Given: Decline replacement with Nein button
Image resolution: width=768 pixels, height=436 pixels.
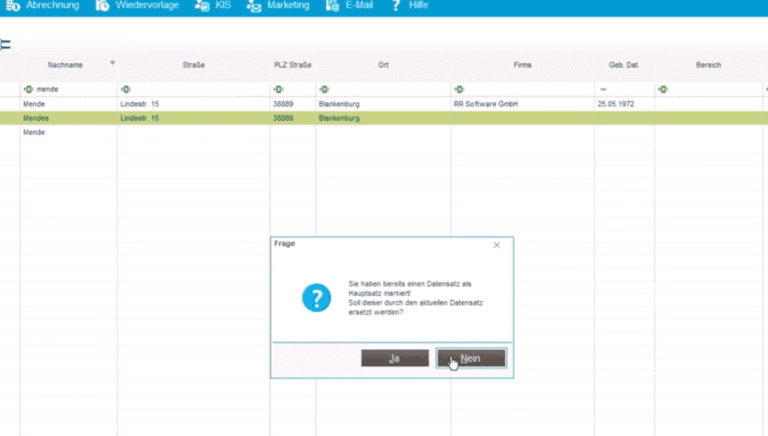Looking at the screenshot, I should point(471,358).
